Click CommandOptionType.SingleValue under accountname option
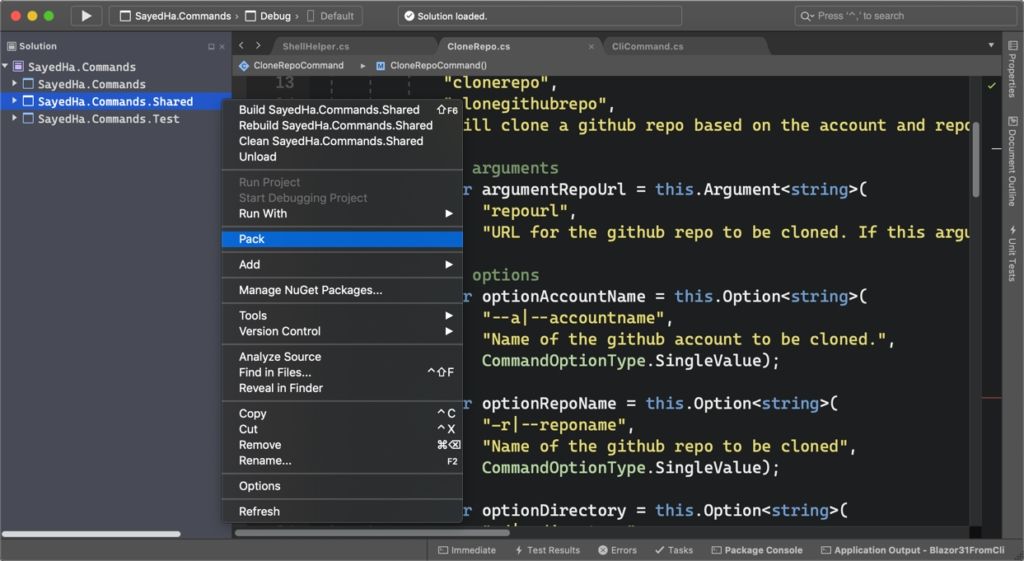The width and height of the screenshot is (1024, 561). pos(630,361)
